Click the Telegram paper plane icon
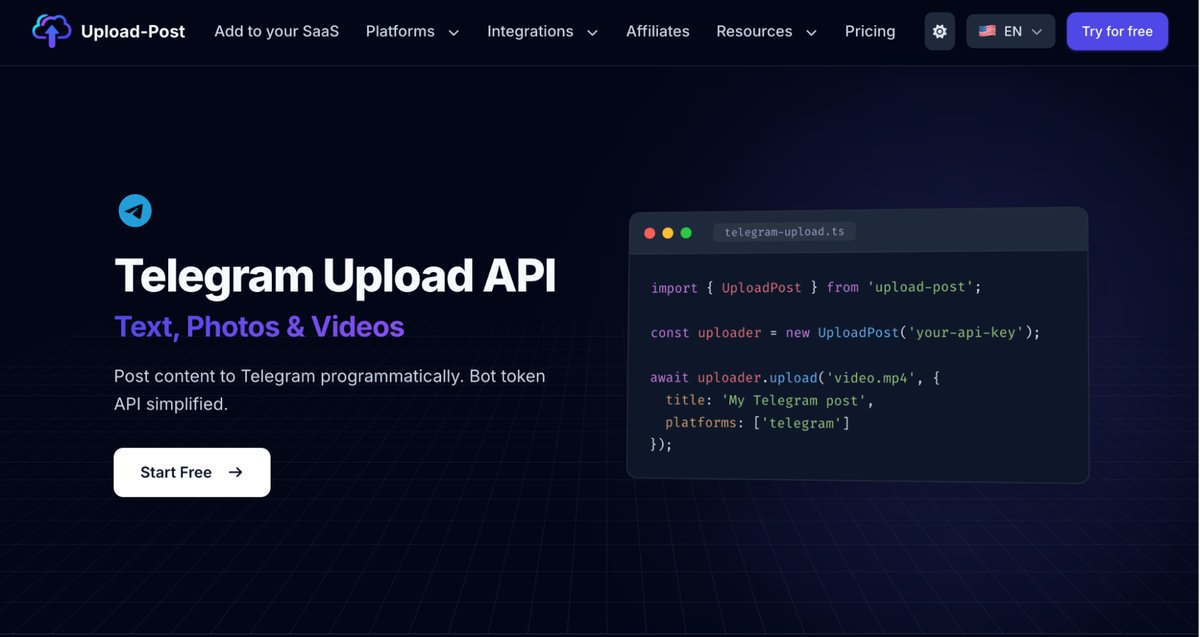This screenshot has width=1200, height=637. (x=135, y=211)
